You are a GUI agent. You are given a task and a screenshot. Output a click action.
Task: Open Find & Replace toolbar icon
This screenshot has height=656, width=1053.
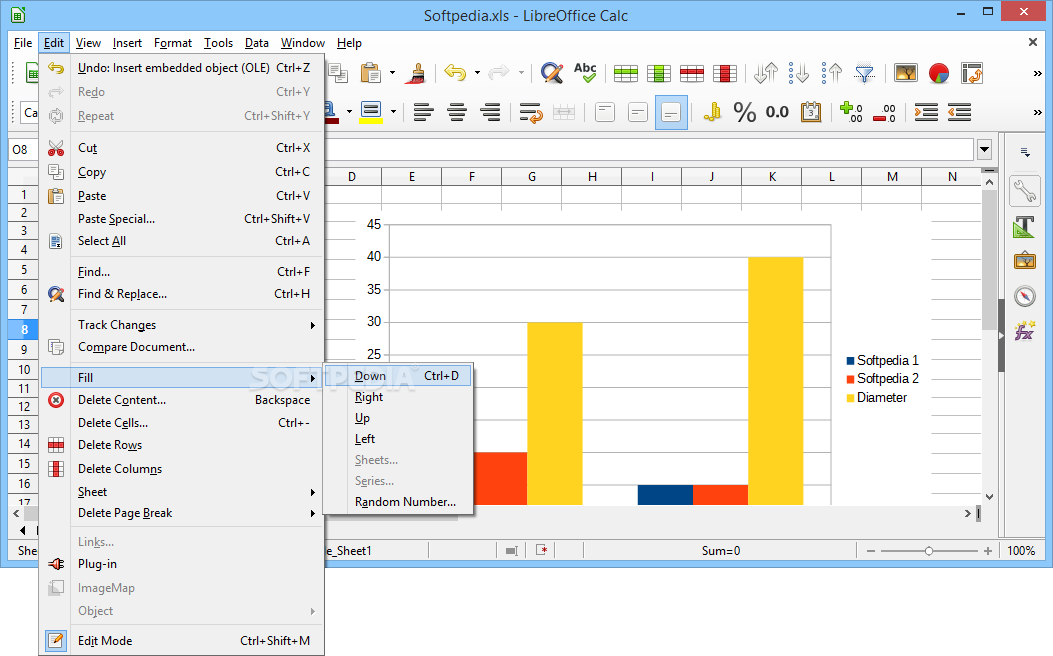[x=552, y=73]
